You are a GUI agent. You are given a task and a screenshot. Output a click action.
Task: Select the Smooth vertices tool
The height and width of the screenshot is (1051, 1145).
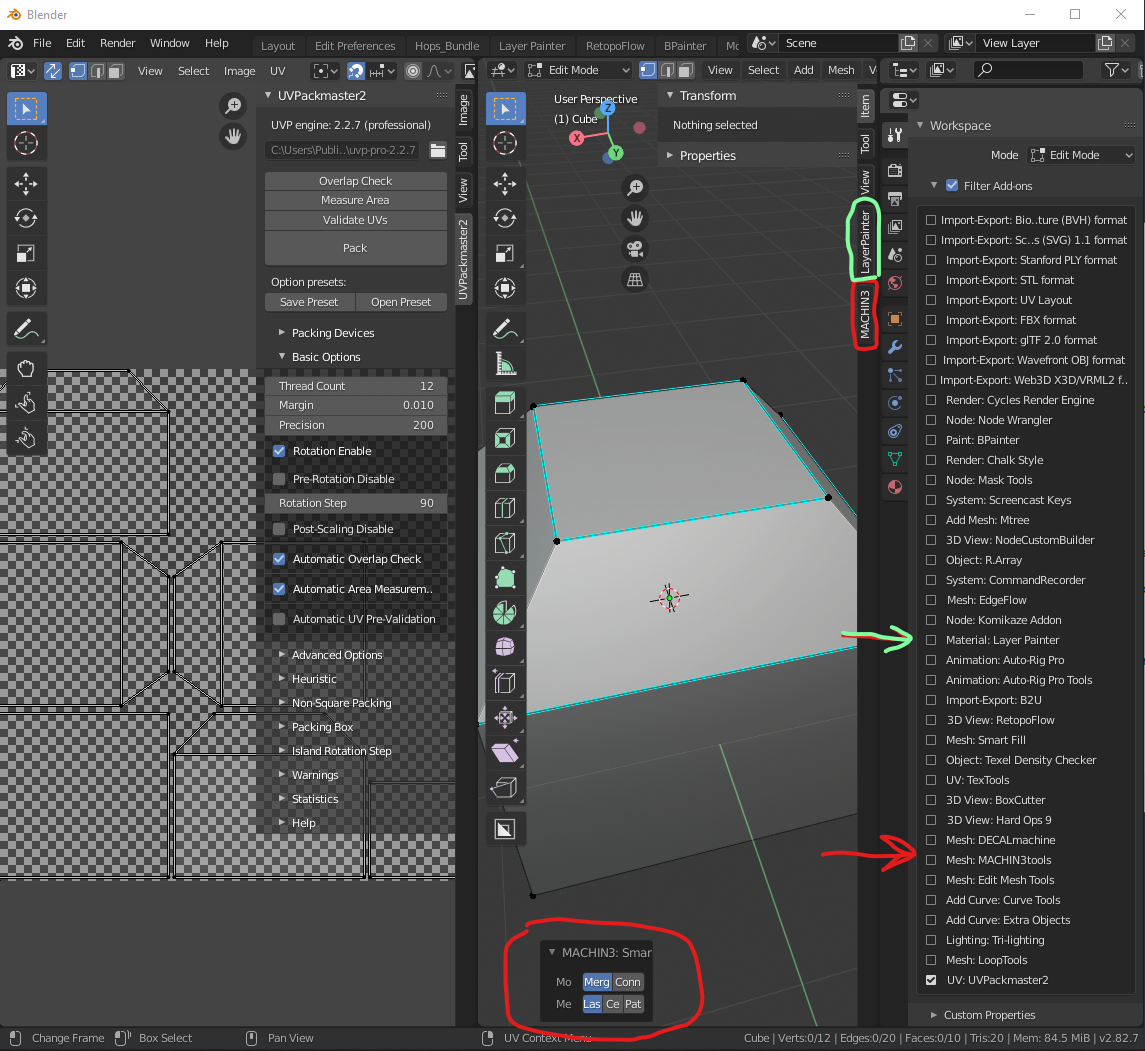point(505,648)
